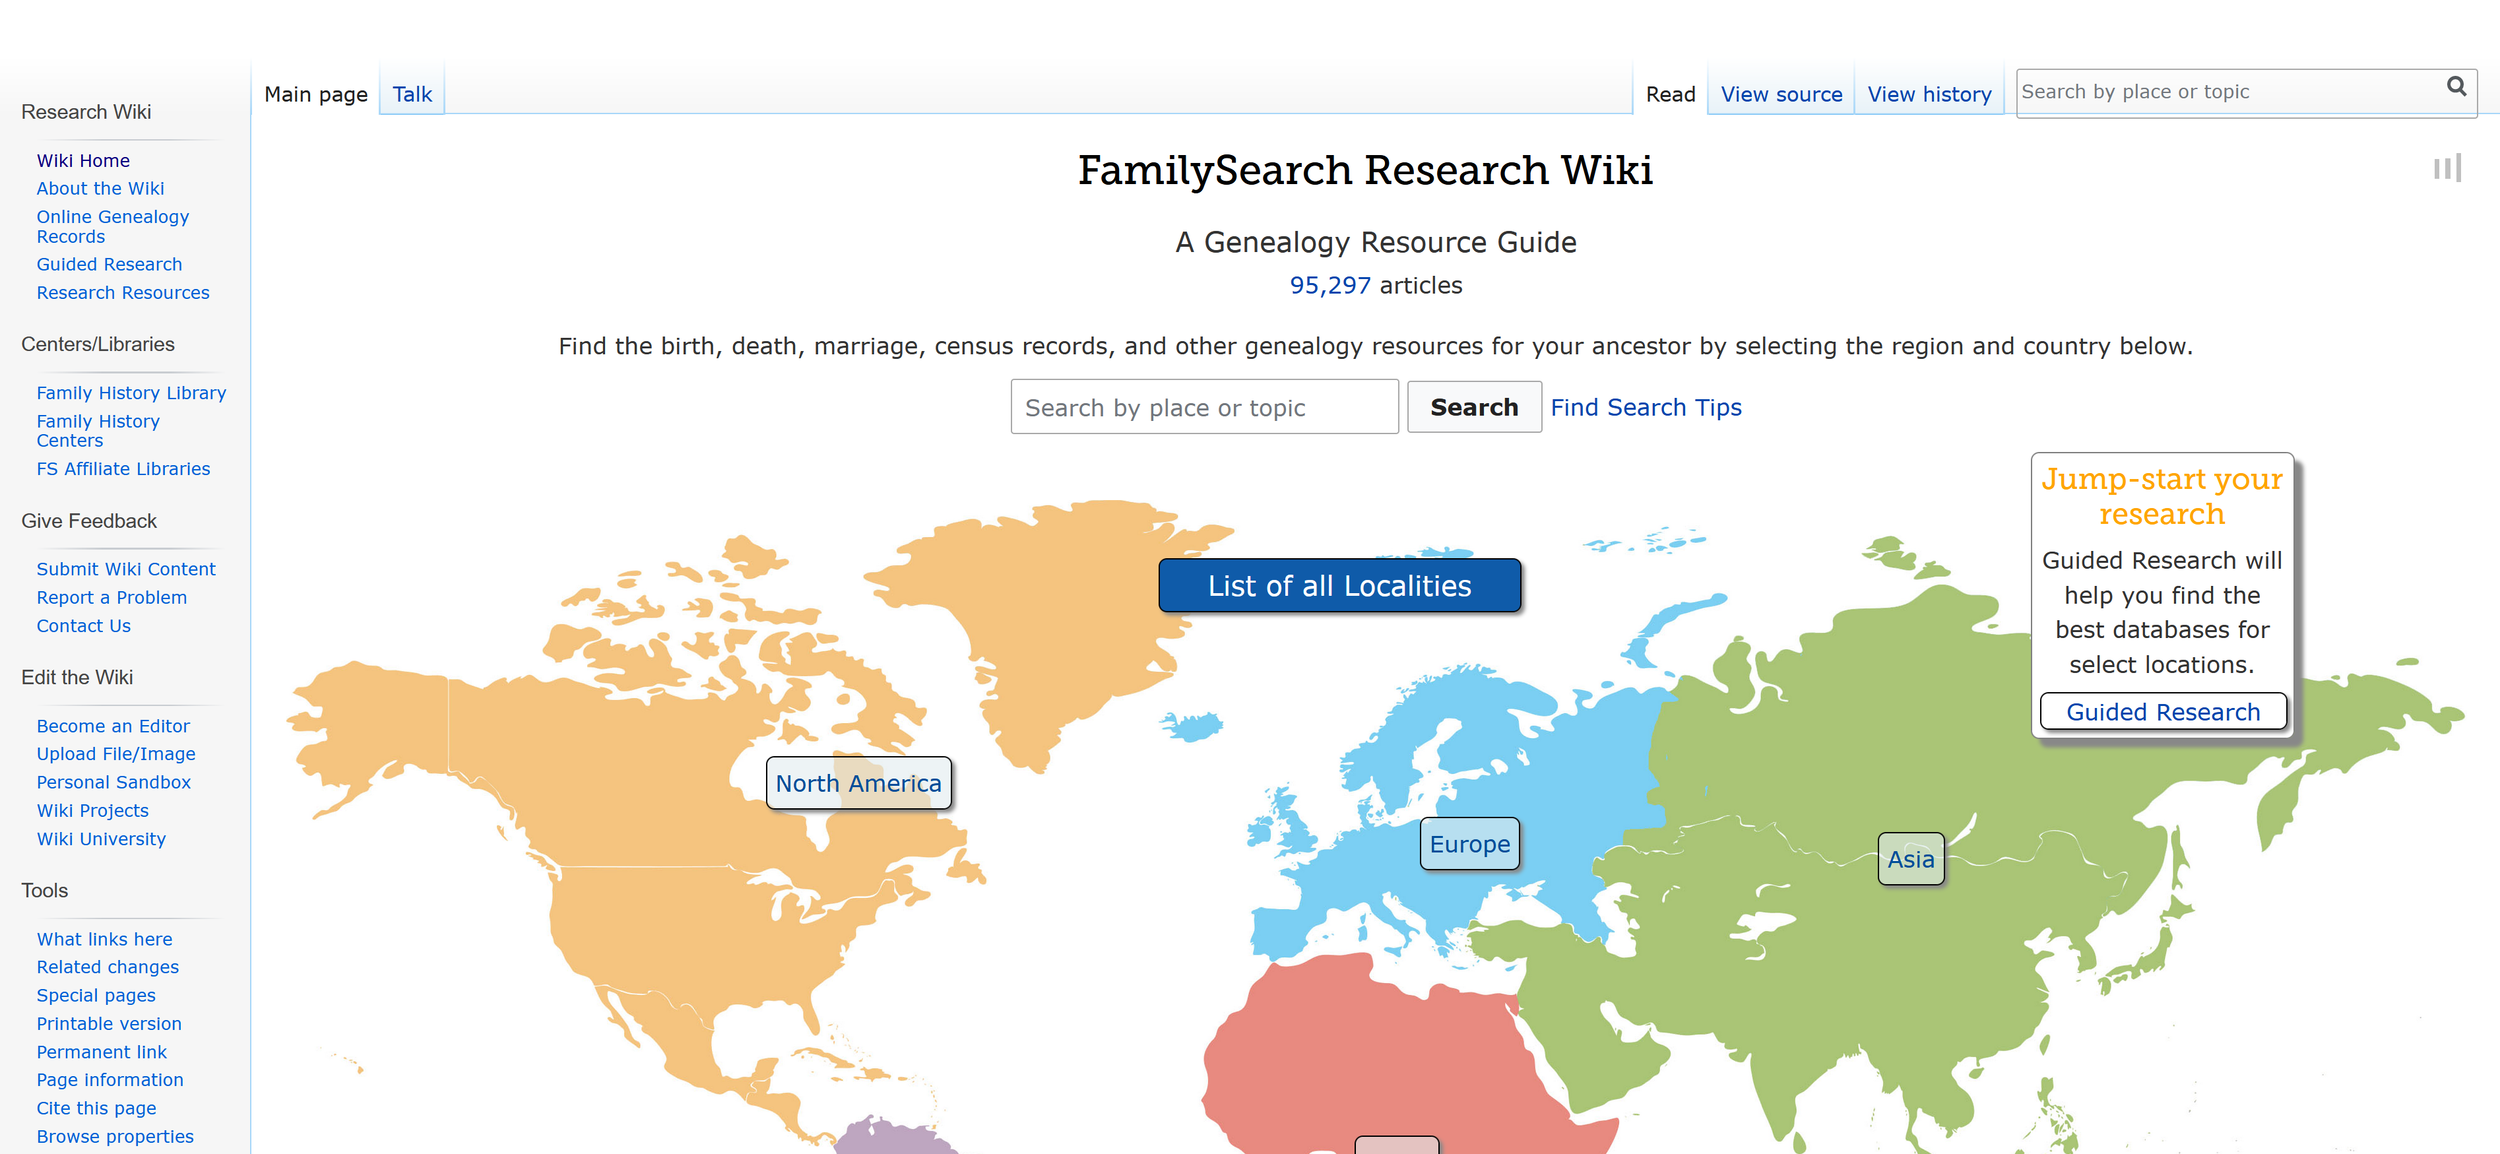Open Special pages link
Viewport: 2500px width, 1154px height.
pos(96,995)
